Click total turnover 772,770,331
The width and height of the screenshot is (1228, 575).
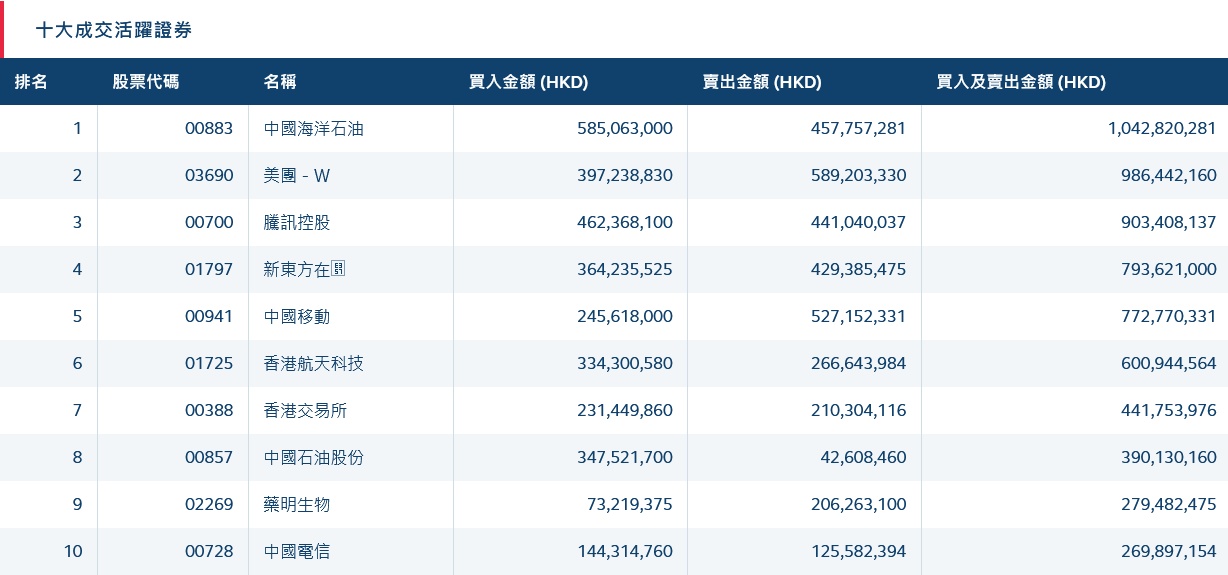[1169, 316]
